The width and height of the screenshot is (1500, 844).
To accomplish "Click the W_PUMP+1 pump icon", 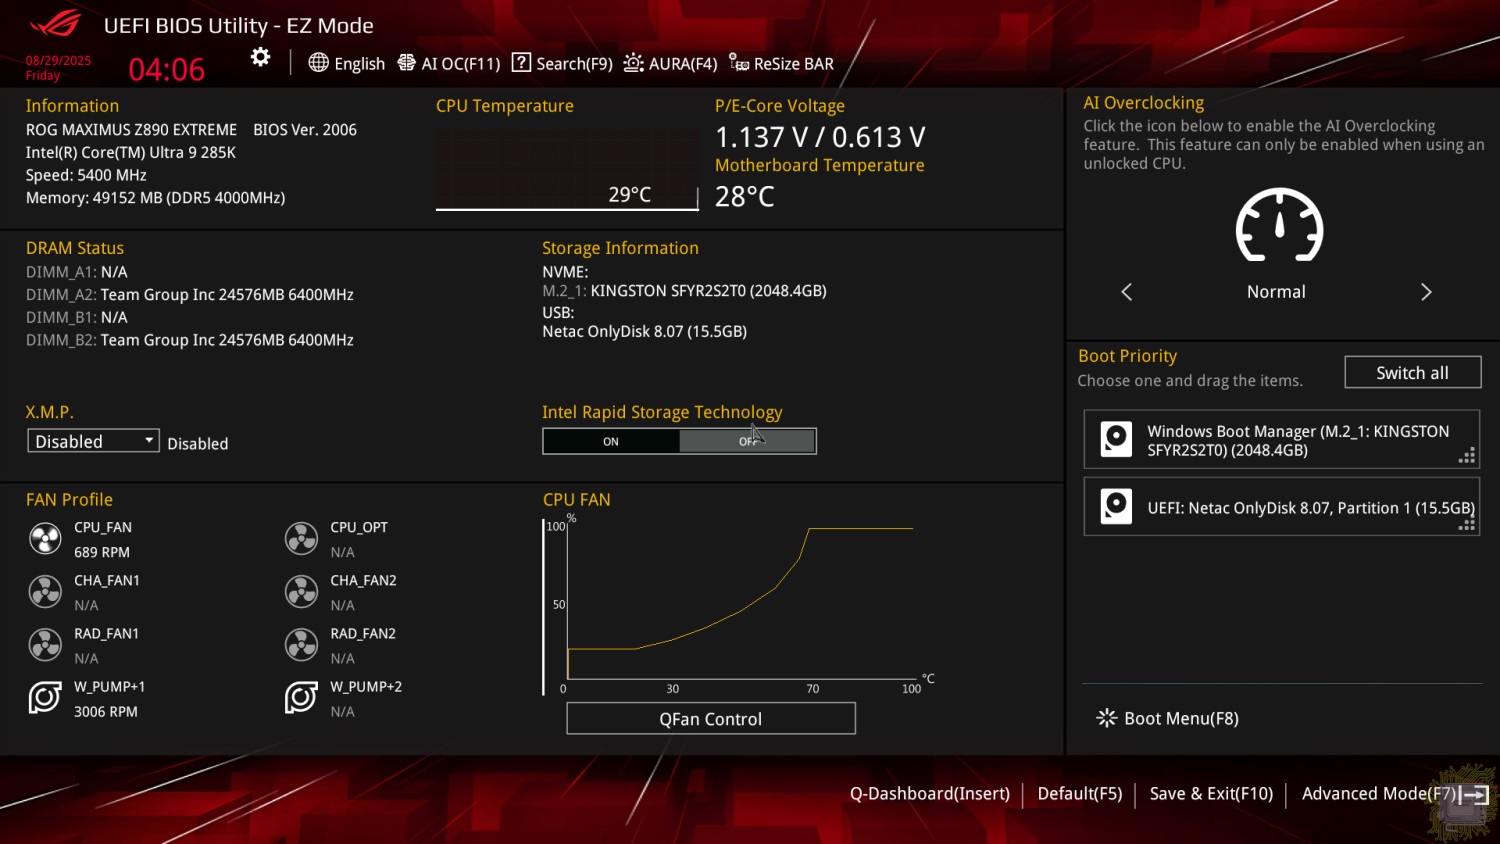I will point(45,697).
